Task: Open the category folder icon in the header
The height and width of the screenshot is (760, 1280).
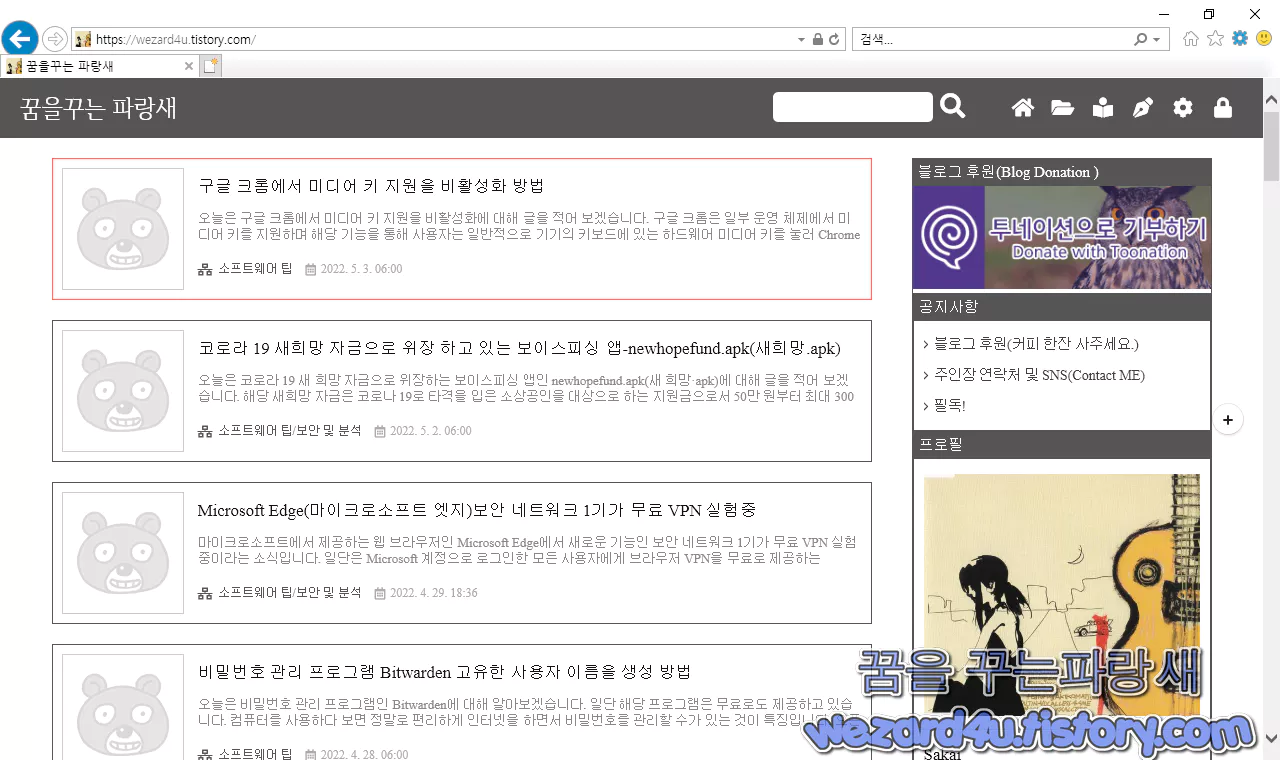Action: (1062, 107)
